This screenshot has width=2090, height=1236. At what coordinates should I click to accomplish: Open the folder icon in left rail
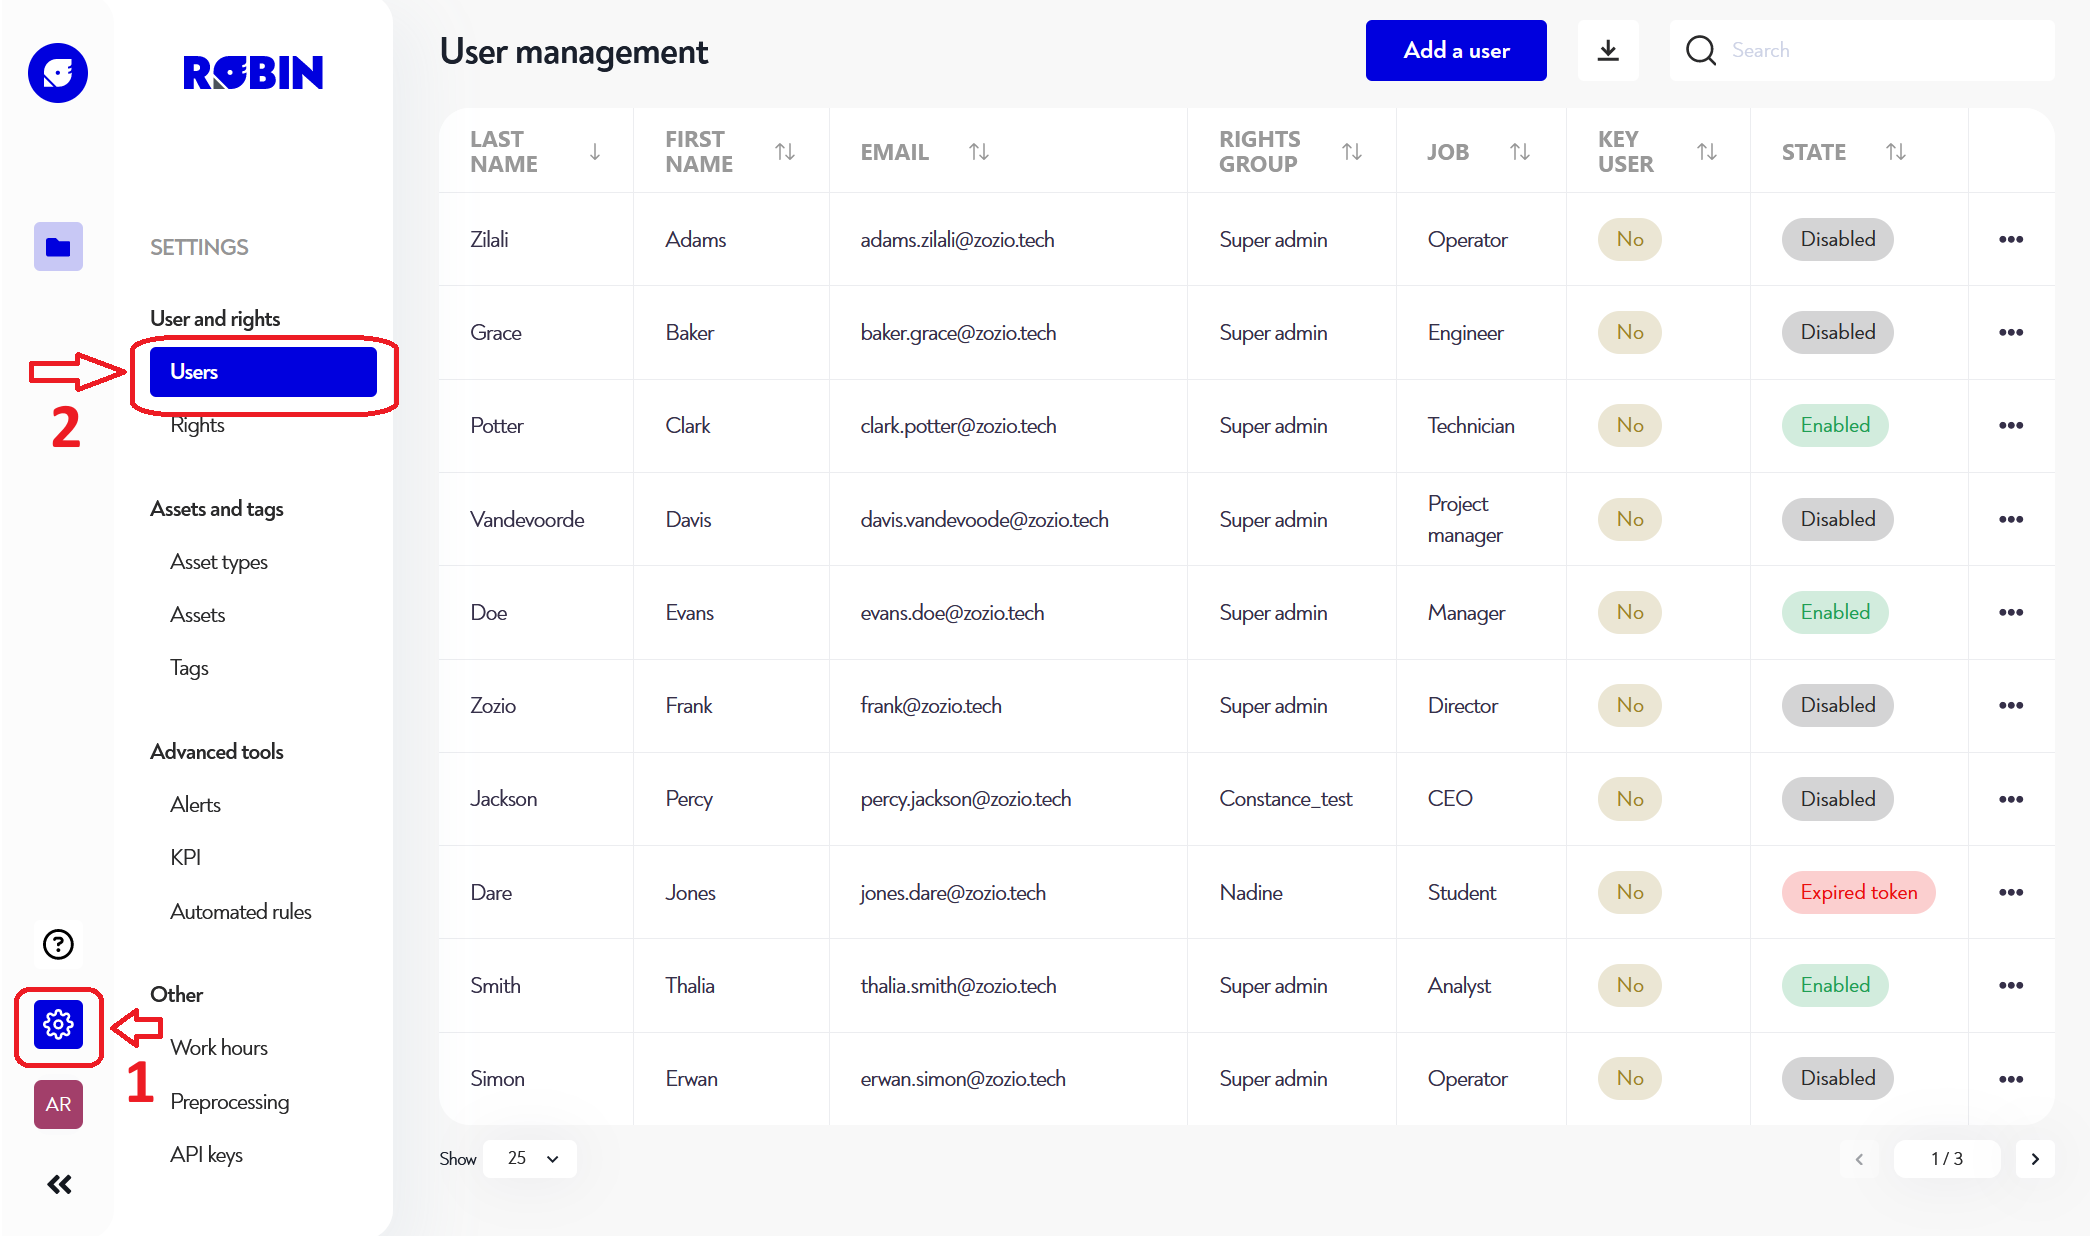[x=58, y=246]
